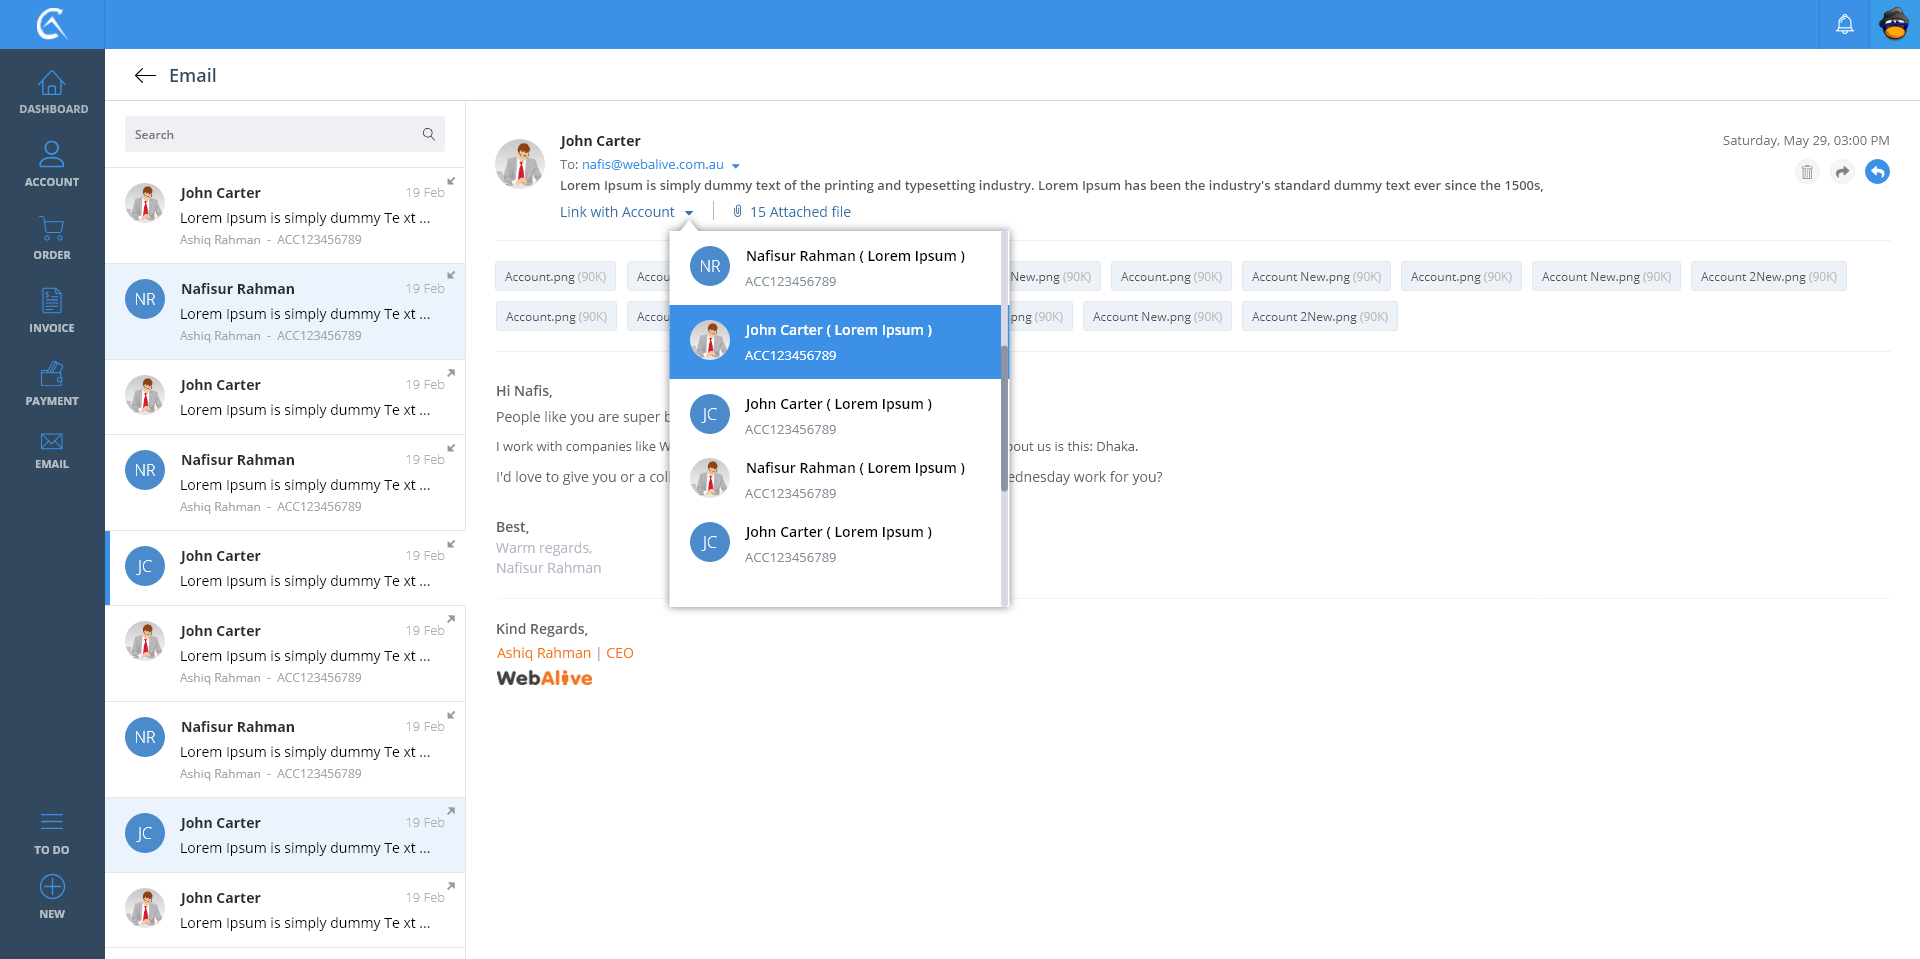Open the Dashboard from sidebar
This screenshot has width=1920, height=959.
point(52,92)
